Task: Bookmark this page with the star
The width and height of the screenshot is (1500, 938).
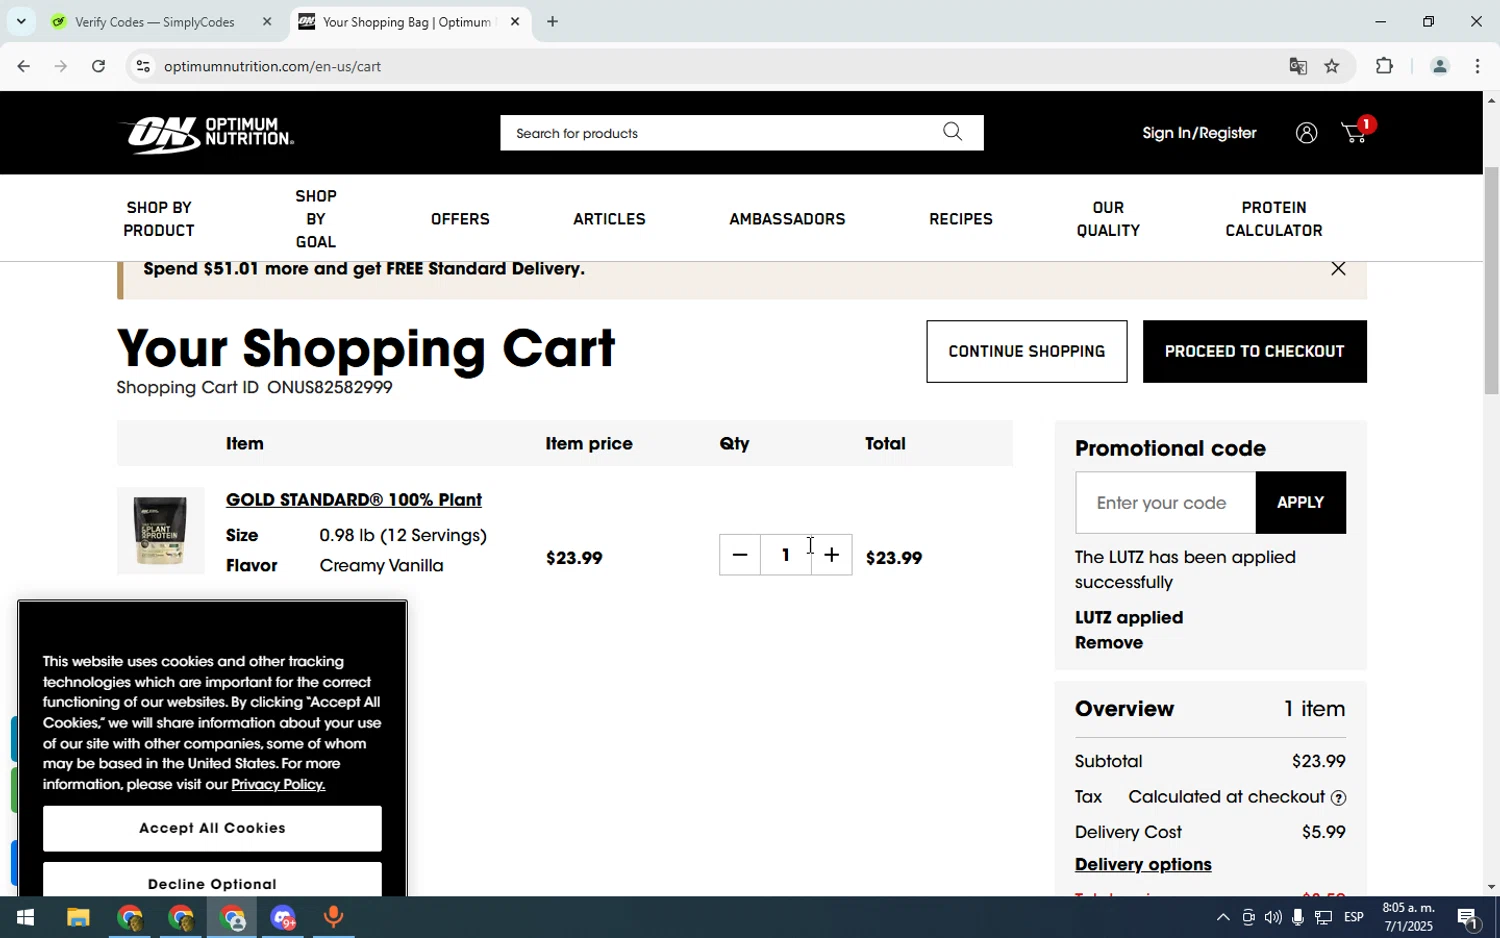Action: click(1332, 66)
